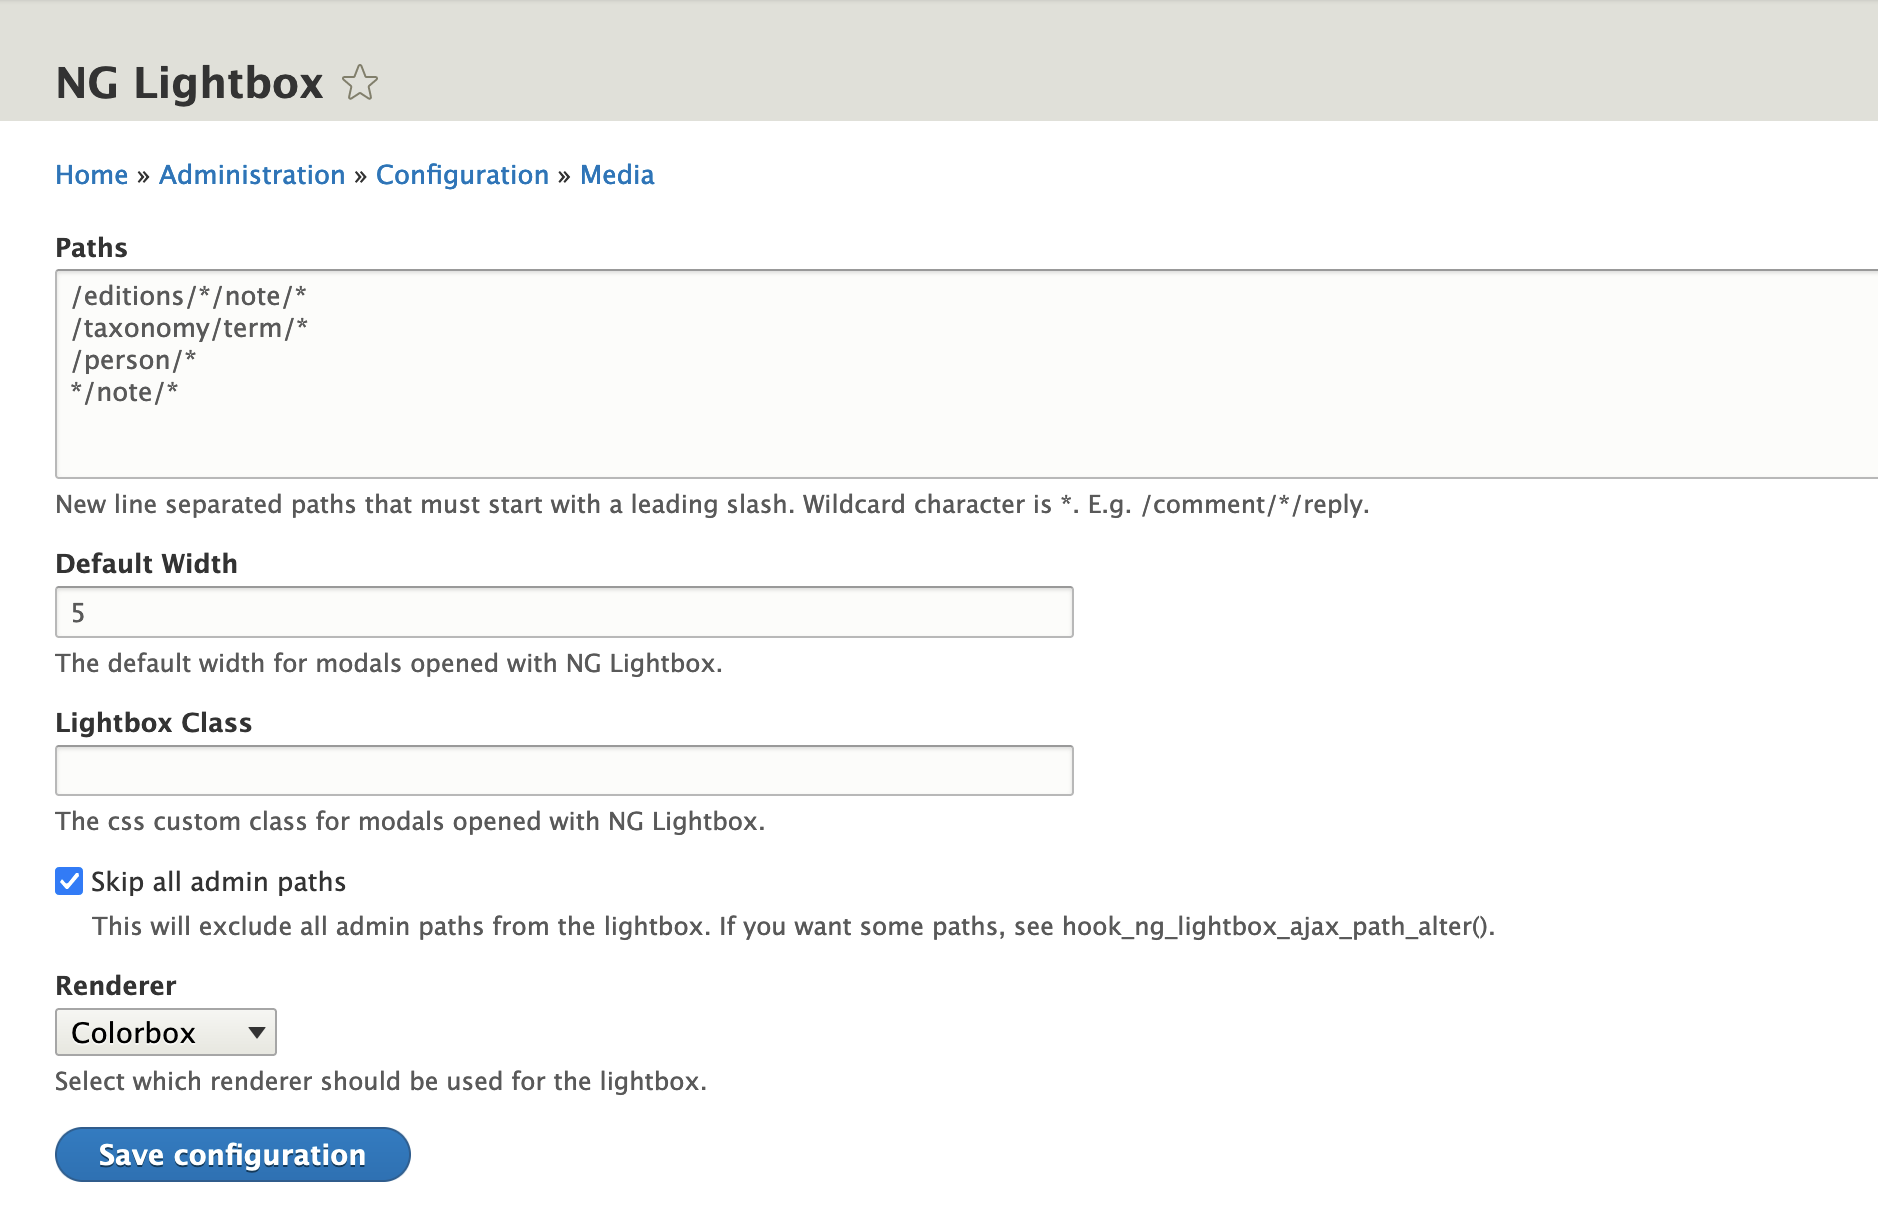Click the '/taxonomy/term/*' path line
Screen dimensions: 1878x1216
pyautogui.click(x=190, y=328)
